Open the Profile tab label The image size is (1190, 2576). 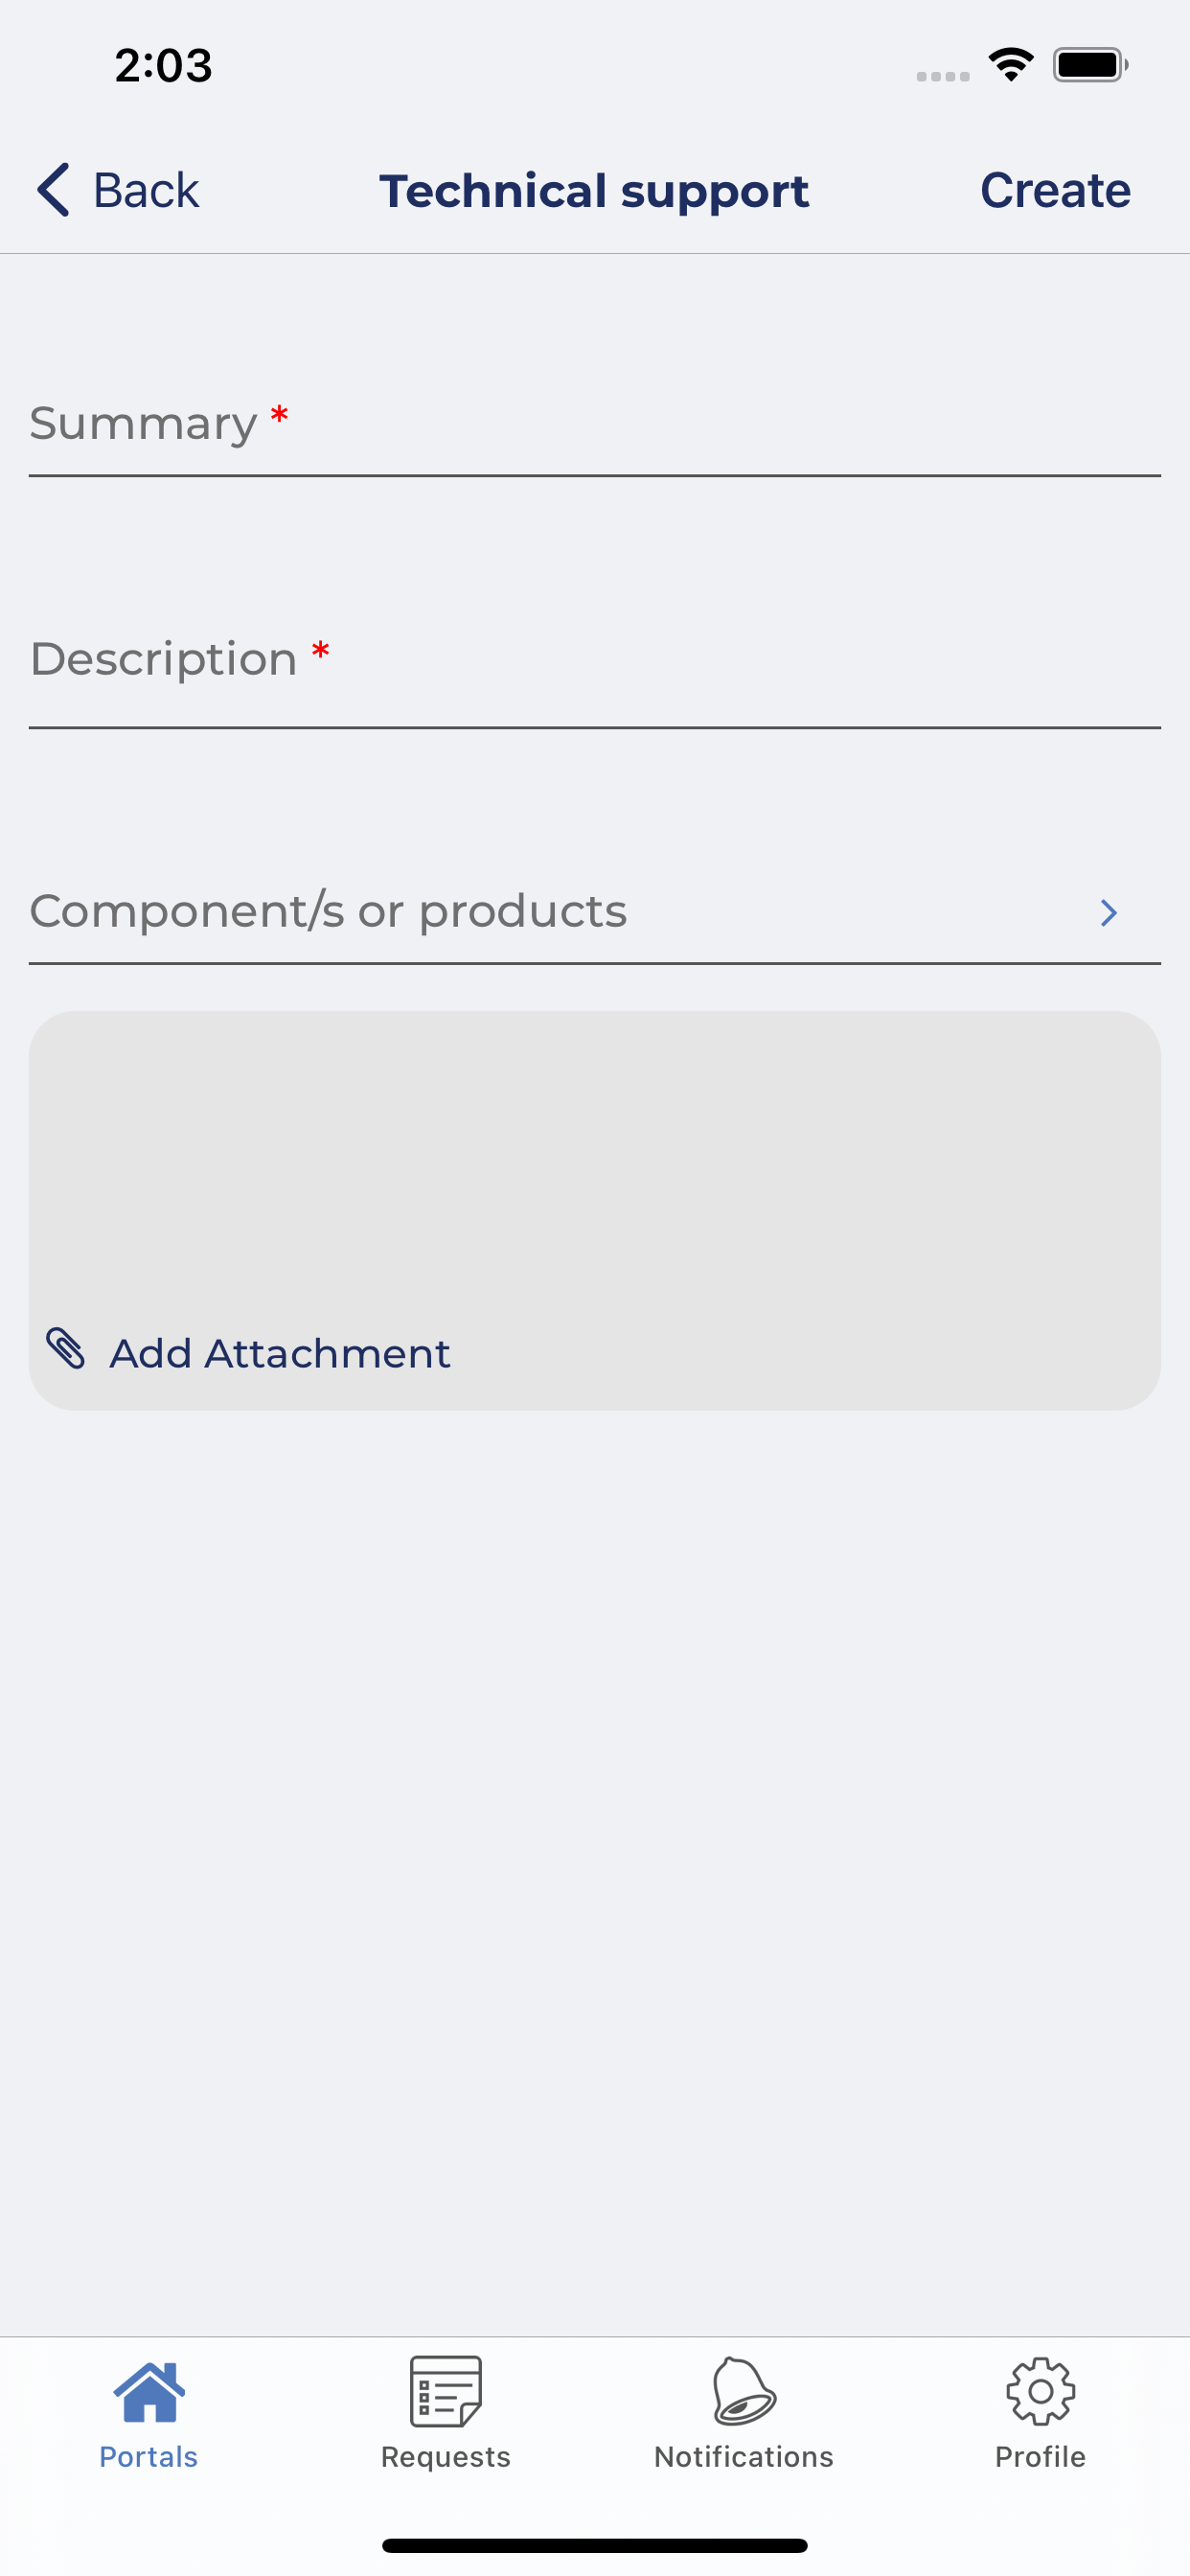pos(1040,2457)
